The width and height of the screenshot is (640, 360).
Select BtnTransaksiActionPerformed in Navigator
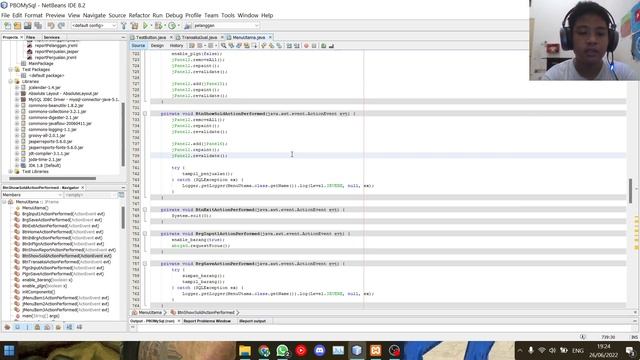pyautogui.click(x=66, y=262)
